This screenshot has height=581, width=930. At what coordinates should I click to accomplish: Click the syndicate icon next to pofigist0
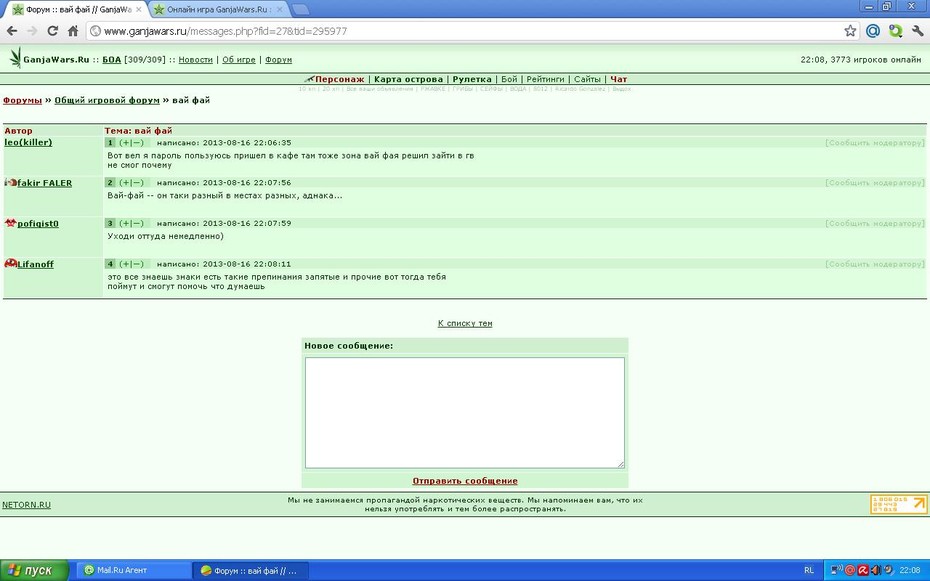10,224
